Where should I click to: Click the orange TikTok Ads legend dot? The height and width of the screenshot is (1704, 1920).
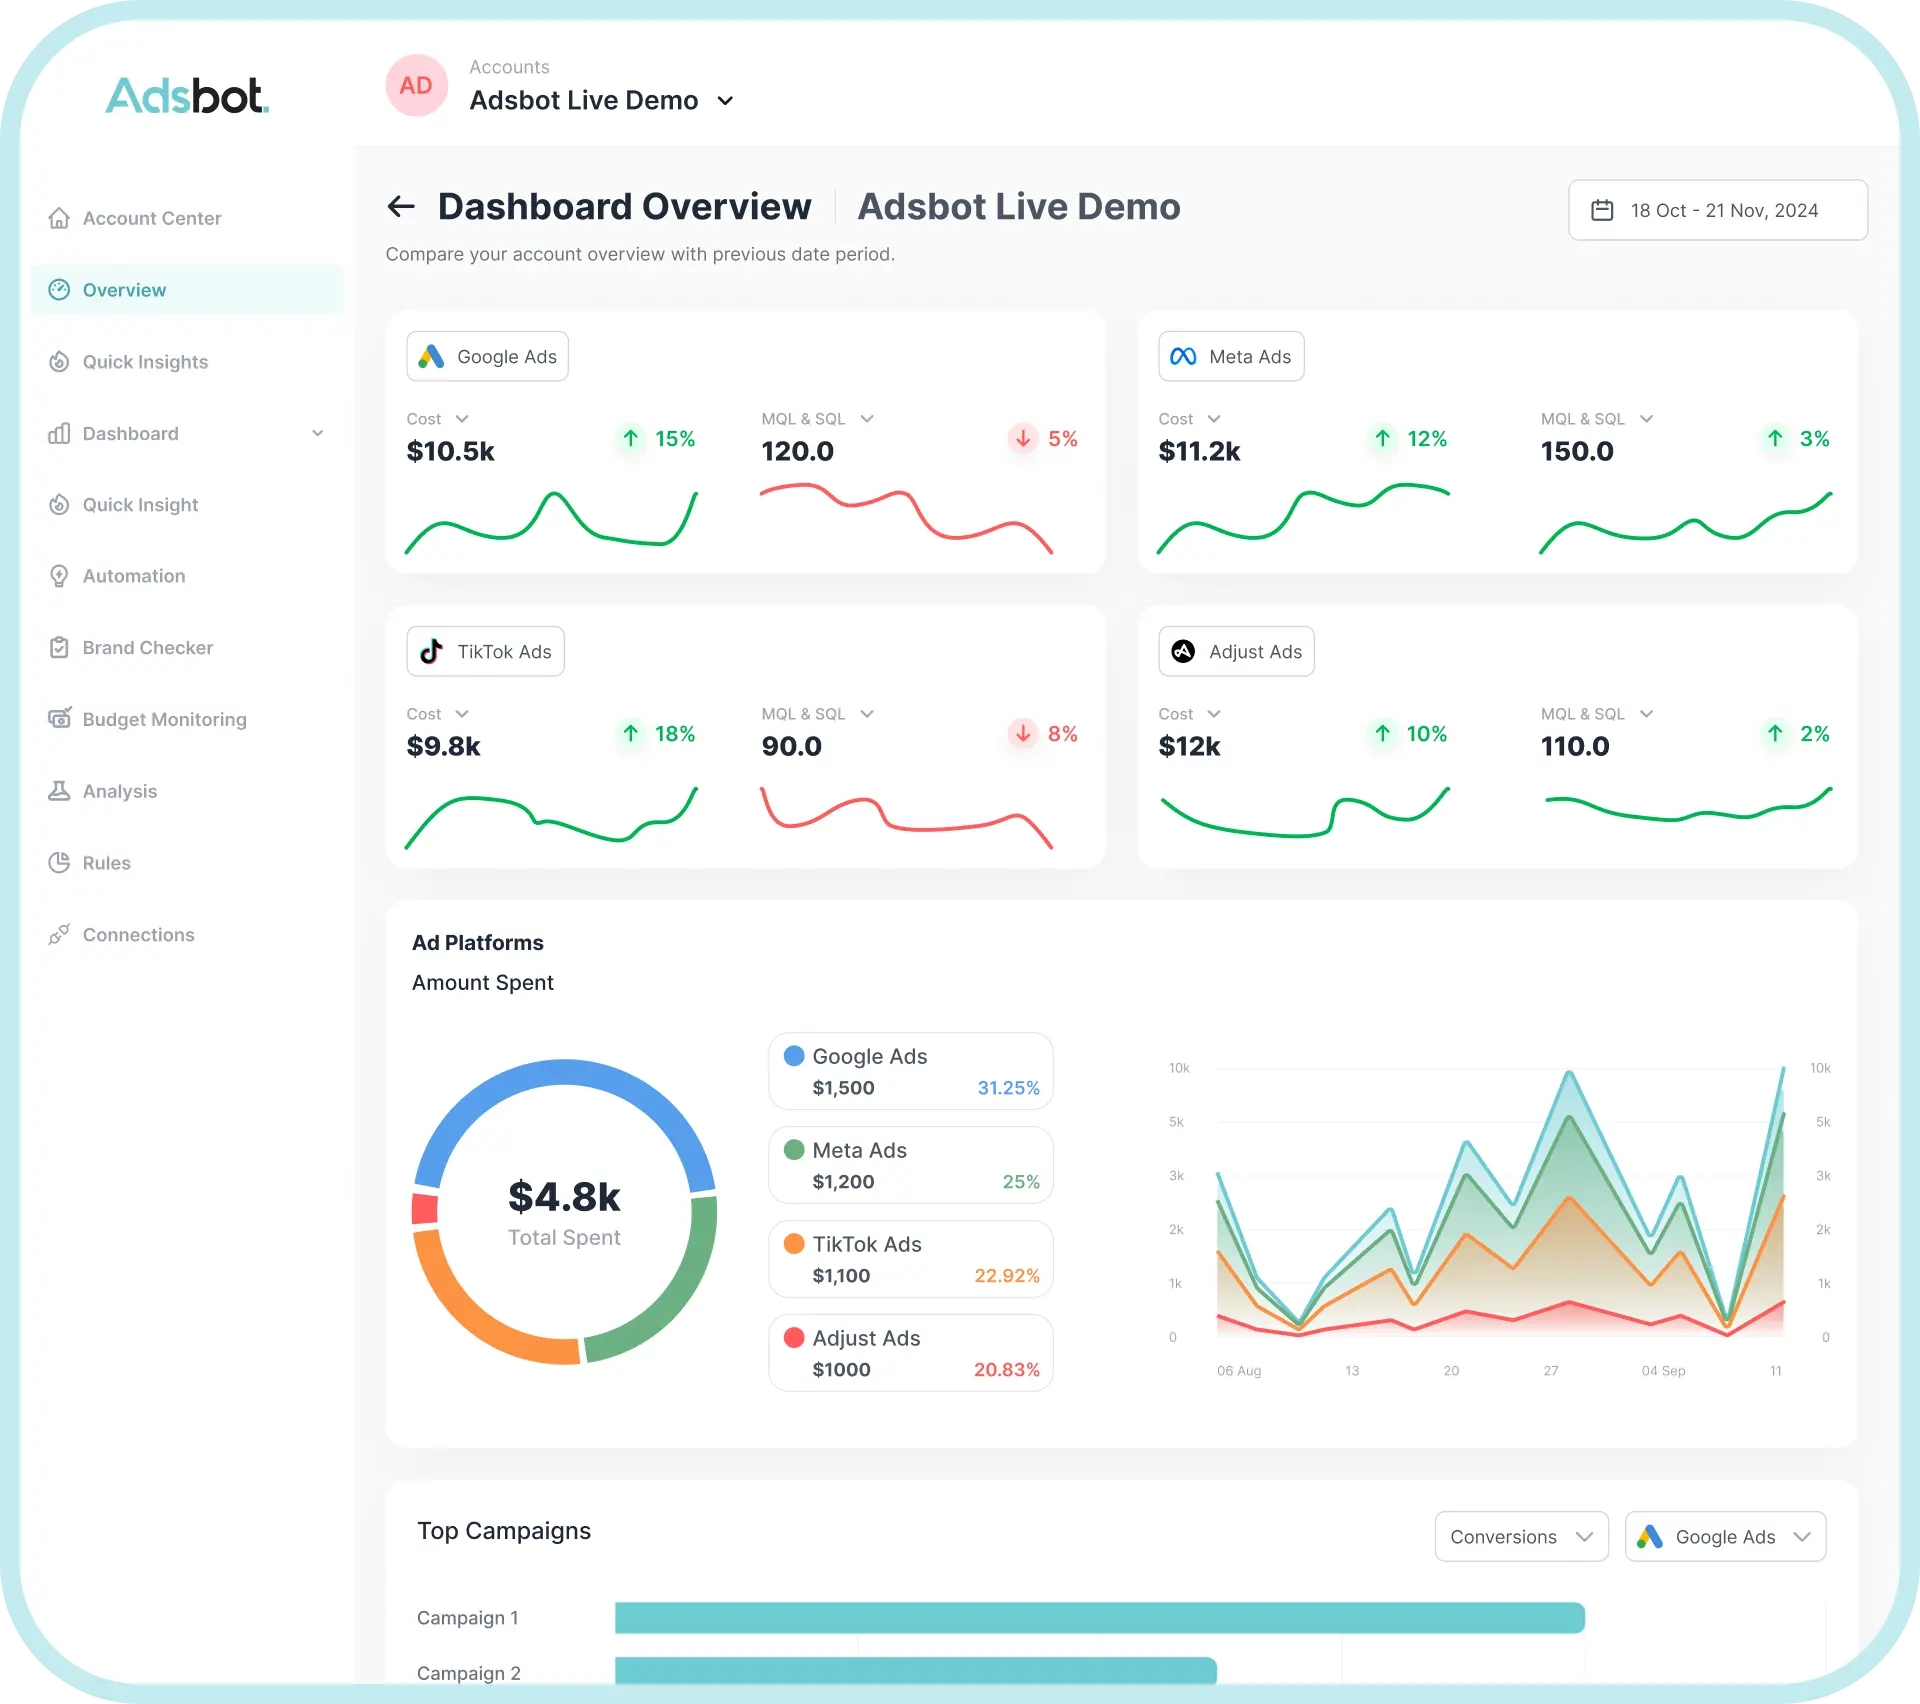794,1244
